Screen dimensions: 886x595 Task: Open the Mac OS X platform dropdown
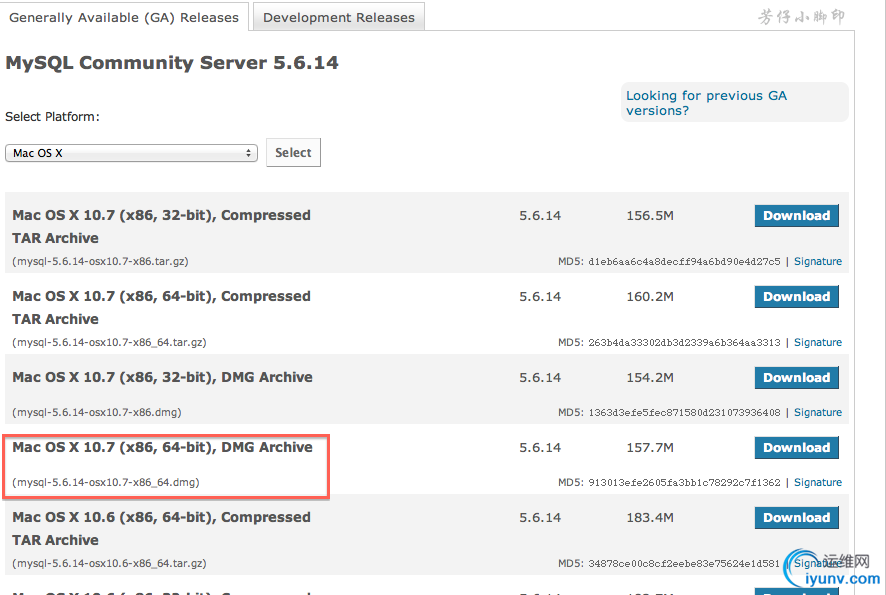tap(131, 153)
